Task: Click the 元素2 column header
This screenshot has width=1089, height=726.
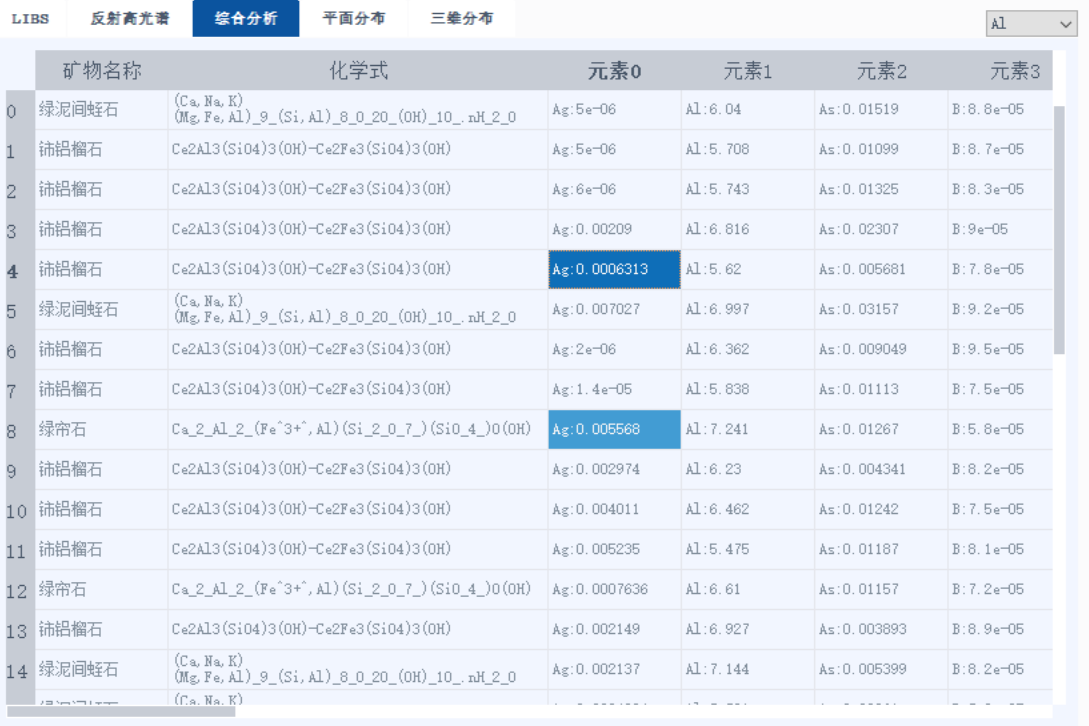Action: click(881, 71)
